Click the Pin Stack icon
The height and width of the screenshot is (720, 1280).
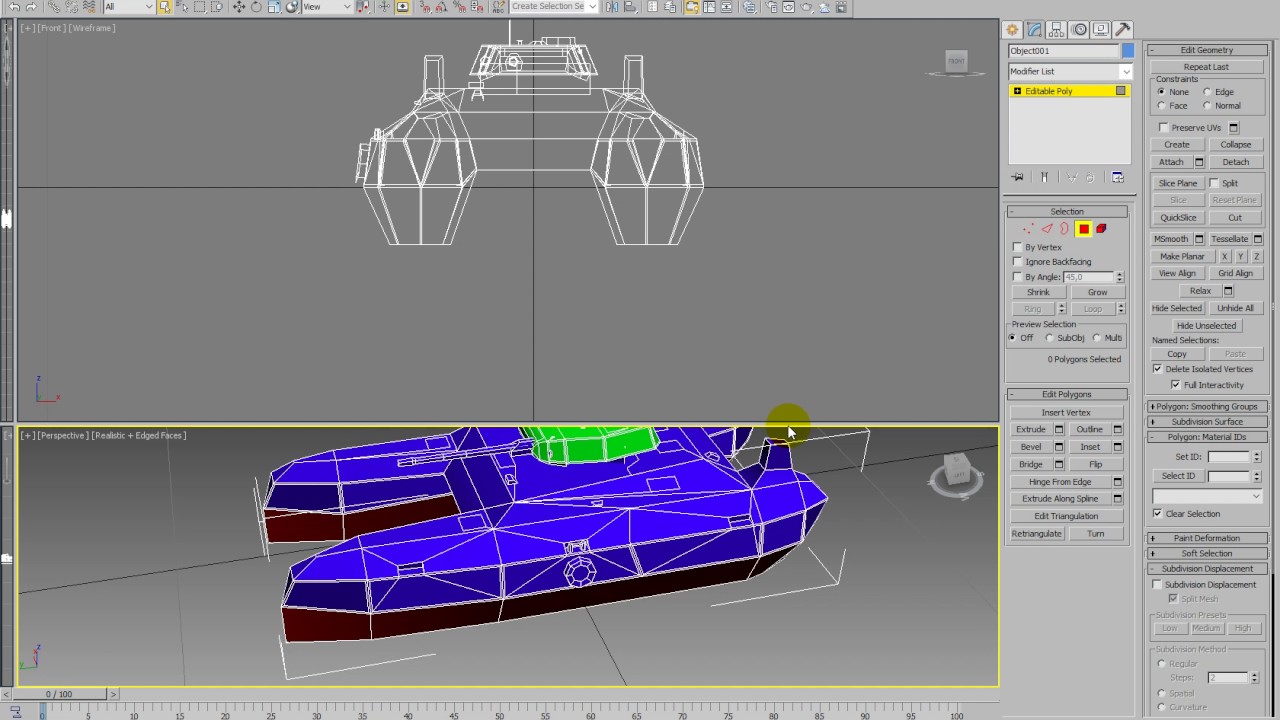point(1017,177)
